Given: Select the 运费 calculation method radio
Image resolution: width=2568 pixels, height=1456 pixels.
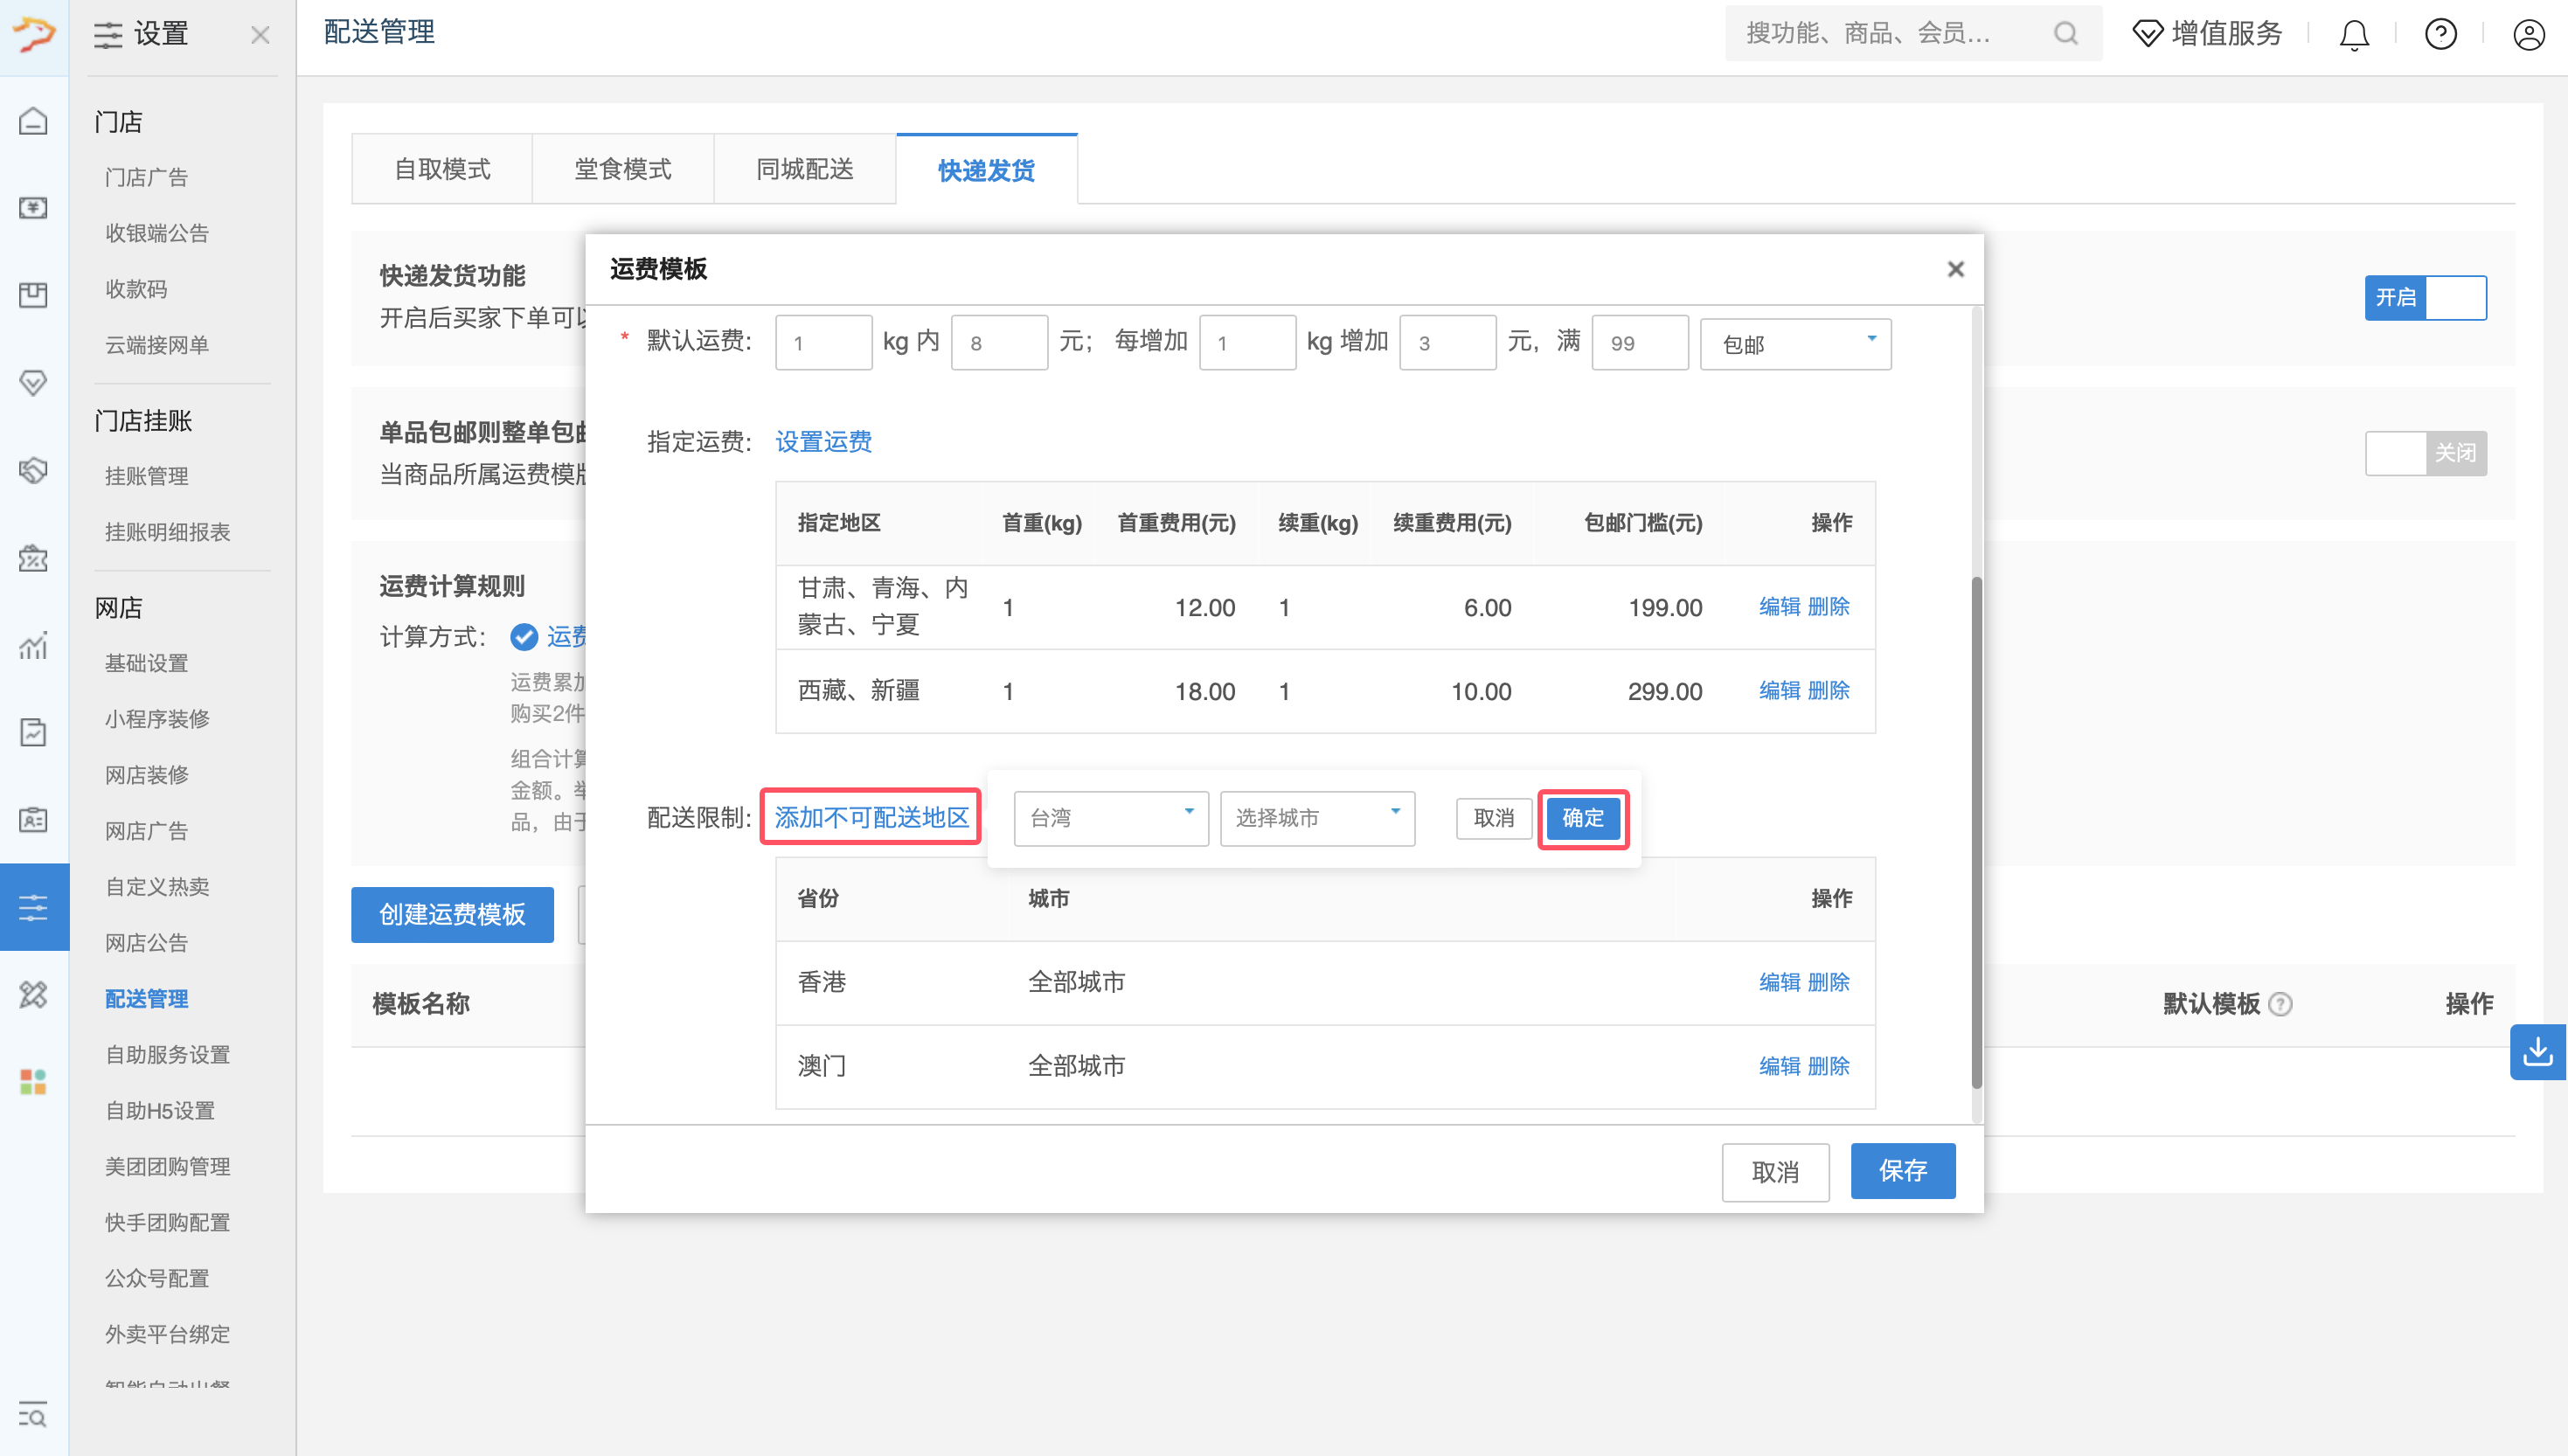Looking at the screenshot, I should pyautogui.click(x=524, y=637).
